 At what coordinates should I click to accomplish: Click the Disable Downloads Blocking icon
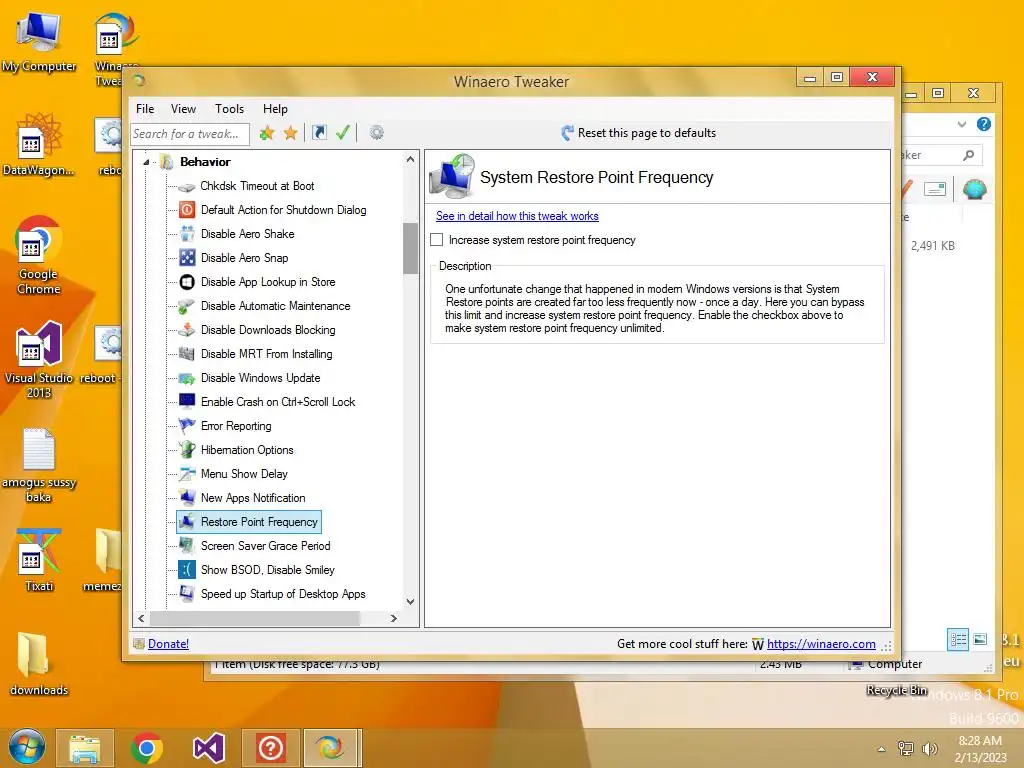coord(187,330)
